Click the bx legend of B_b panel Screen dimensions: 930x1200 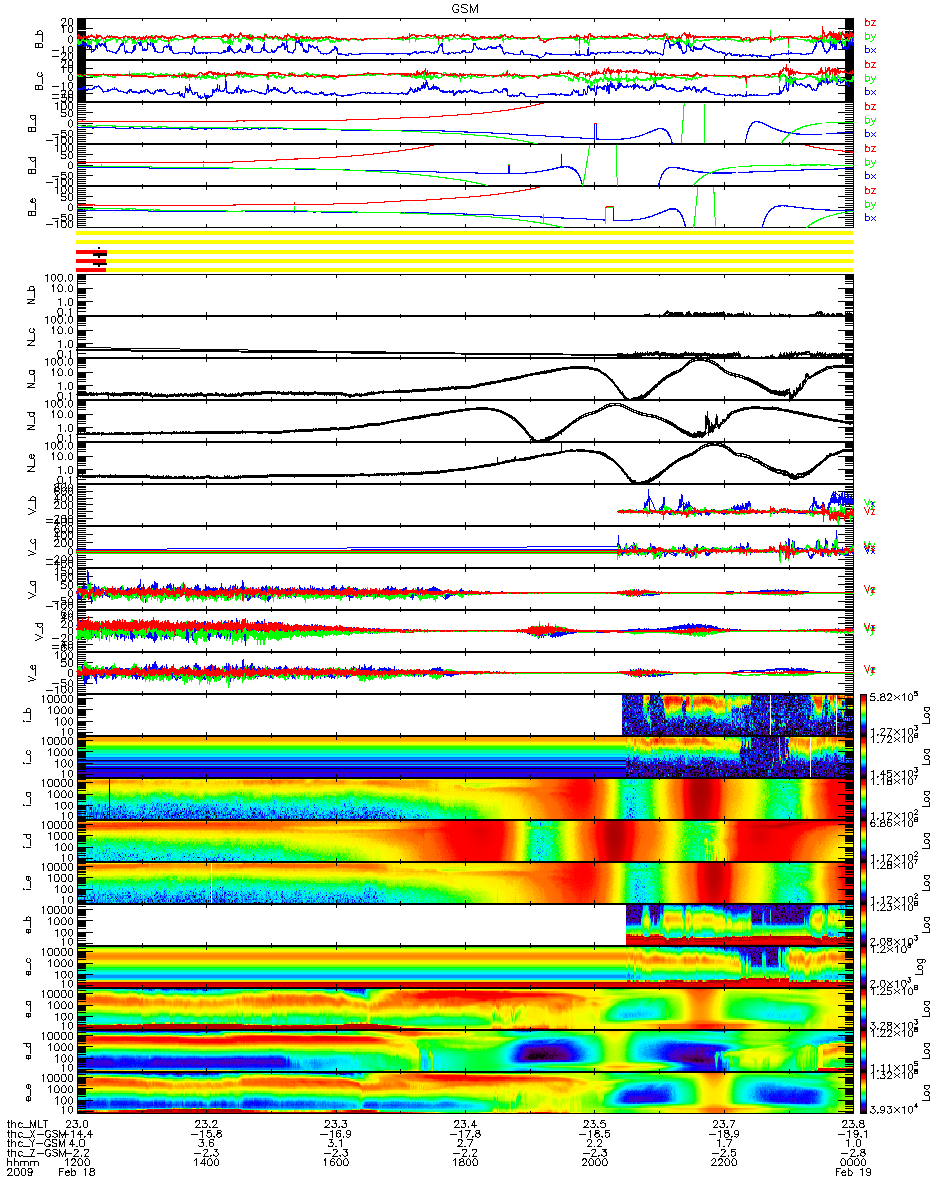(870, 49)
